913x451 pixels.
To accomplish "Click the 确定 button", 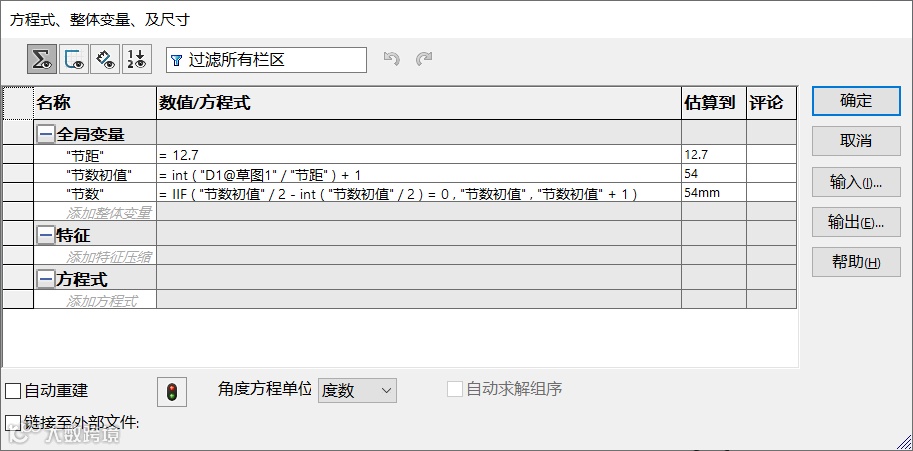I will point(856,101).
